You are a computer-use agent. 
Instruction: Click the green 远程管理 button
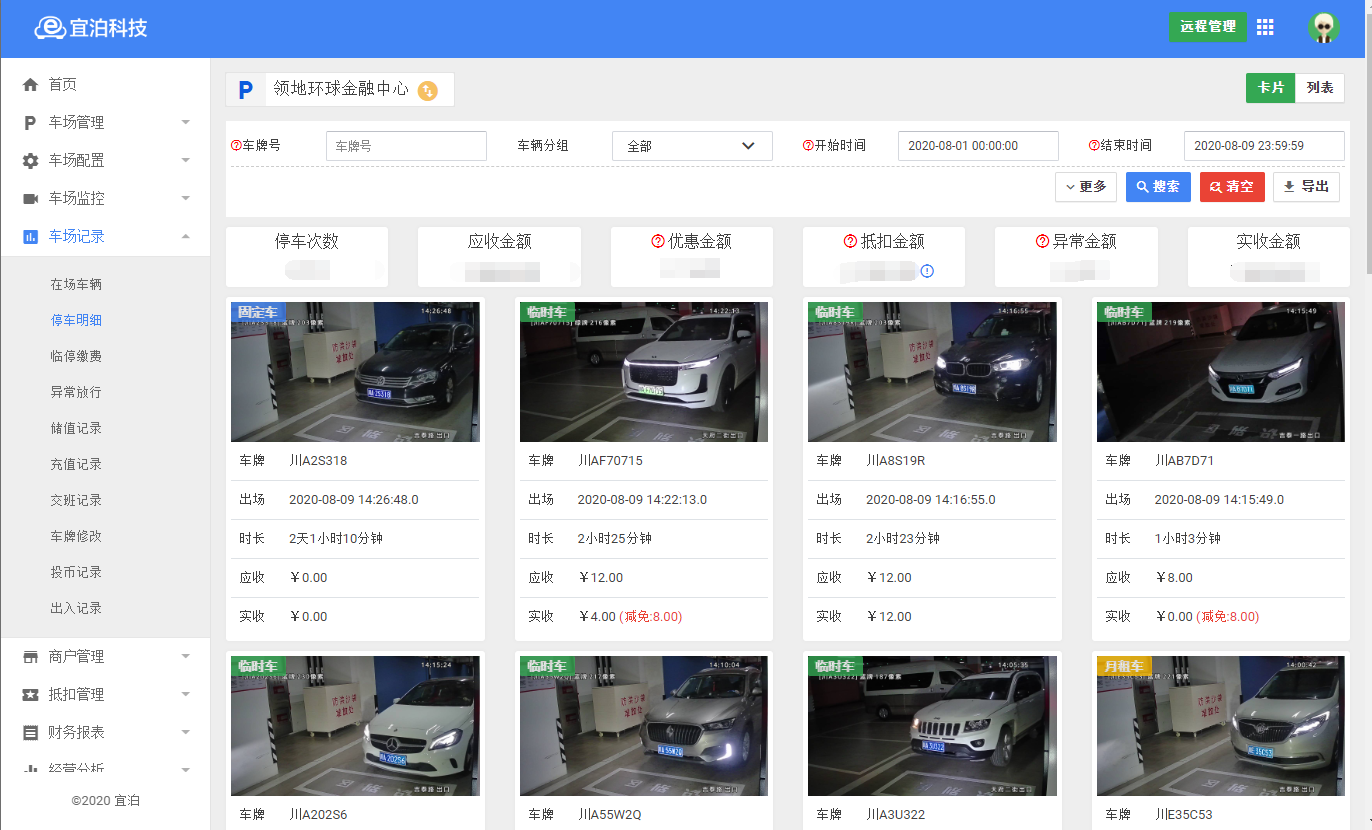click(x=1208, y=27)
